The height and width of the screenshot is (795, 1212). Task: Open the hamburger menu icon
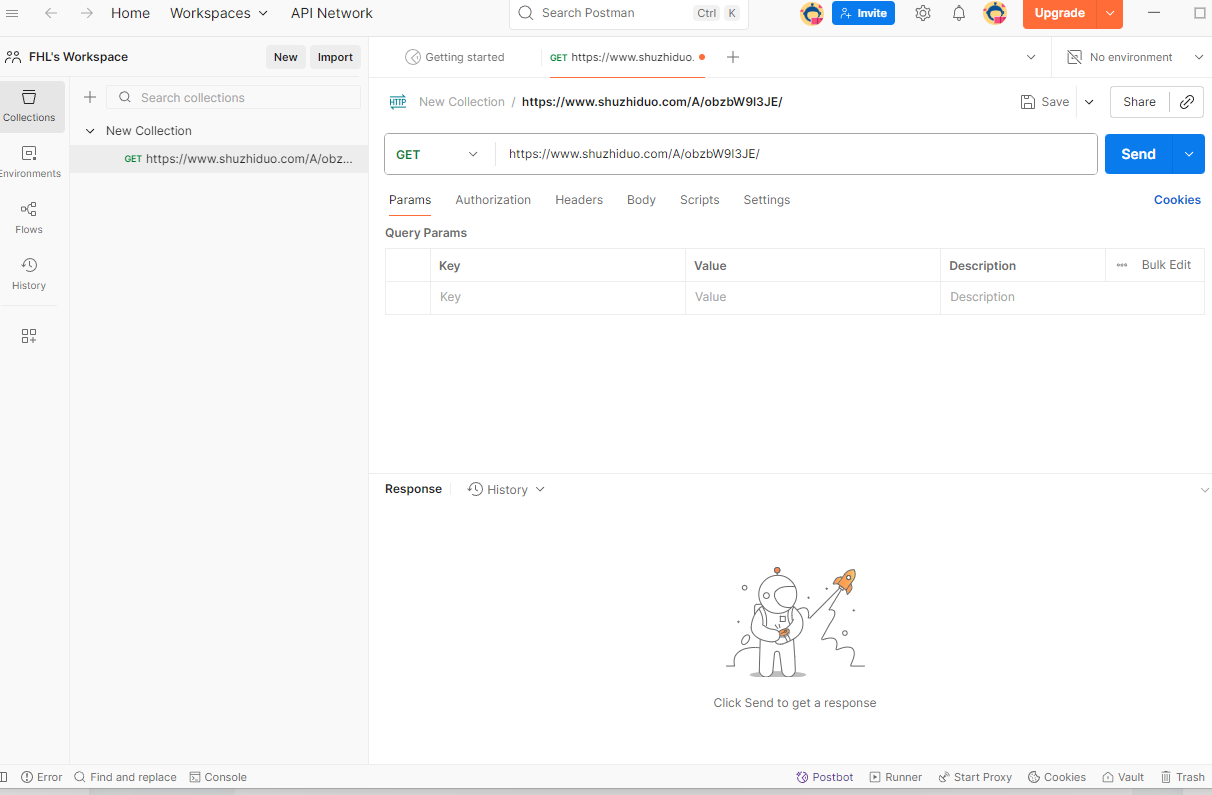tap(12, 13)
